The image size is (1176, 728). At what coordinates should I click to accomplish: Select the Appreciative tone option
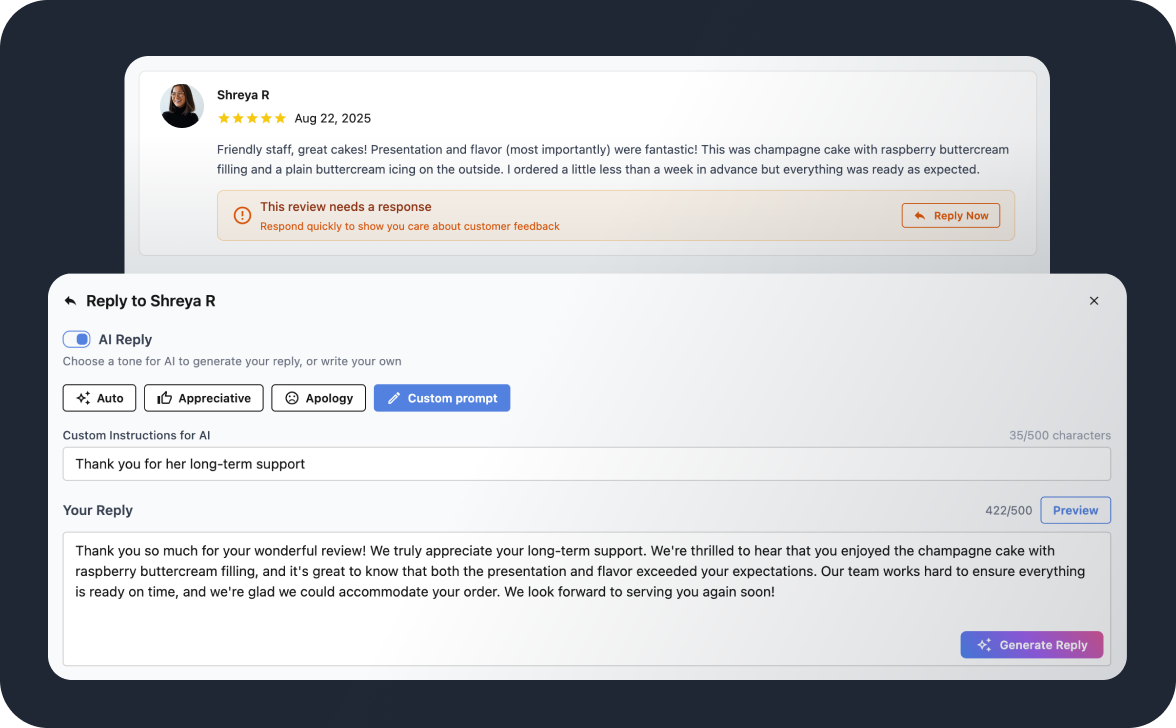click(203, 398)
